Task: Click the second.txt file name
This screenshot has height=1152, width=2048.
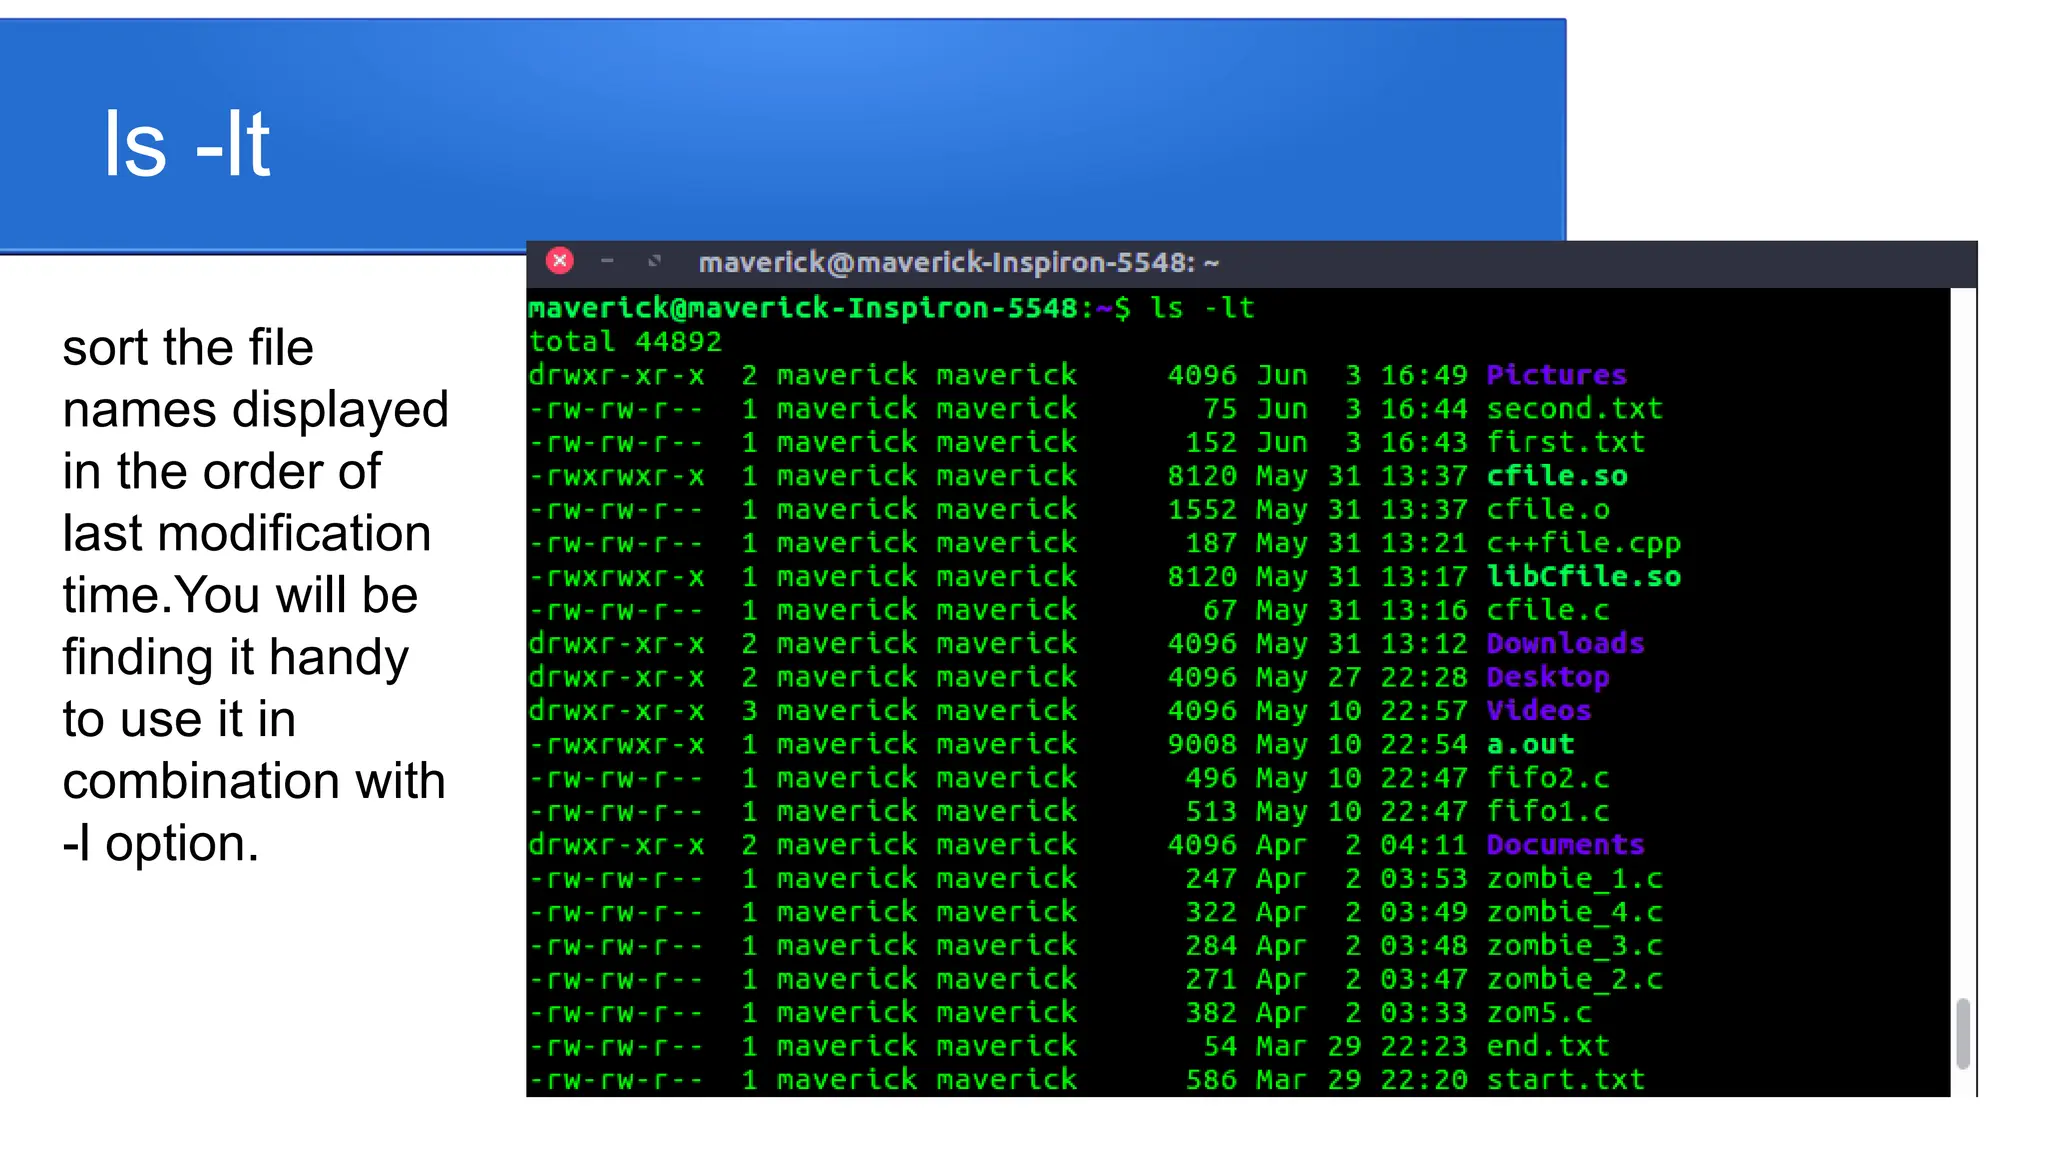Action: (1574, 408)
